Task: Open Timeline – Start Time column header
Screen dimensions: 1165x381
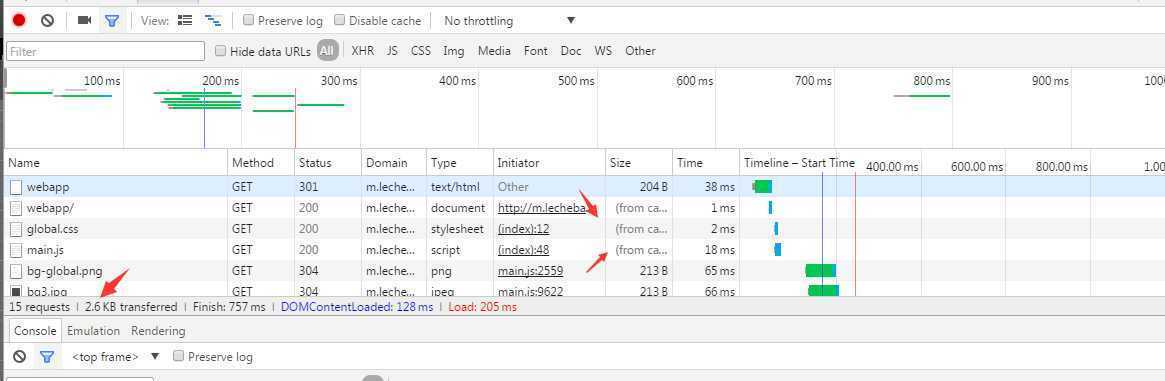Action: click(x=799, y=163)
